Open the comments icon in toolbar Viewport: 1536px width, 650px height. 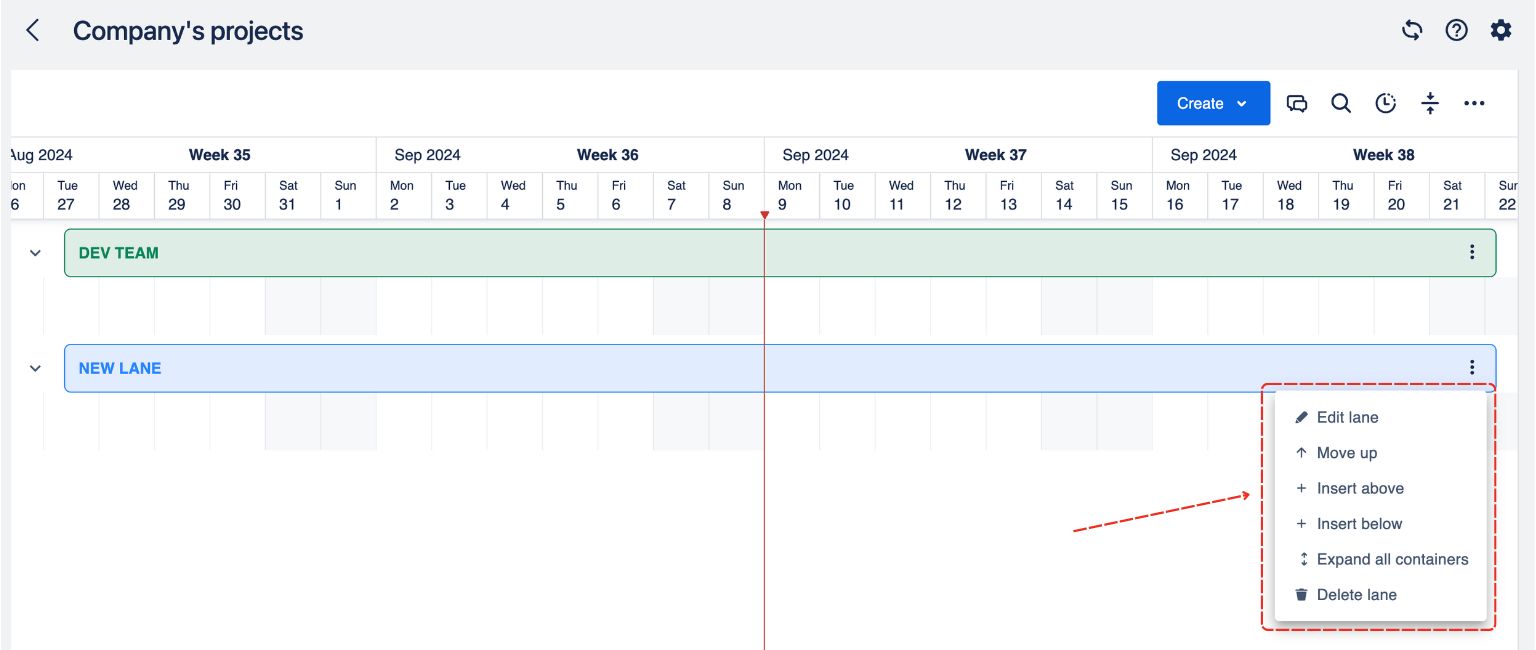tap(1297, 103)
